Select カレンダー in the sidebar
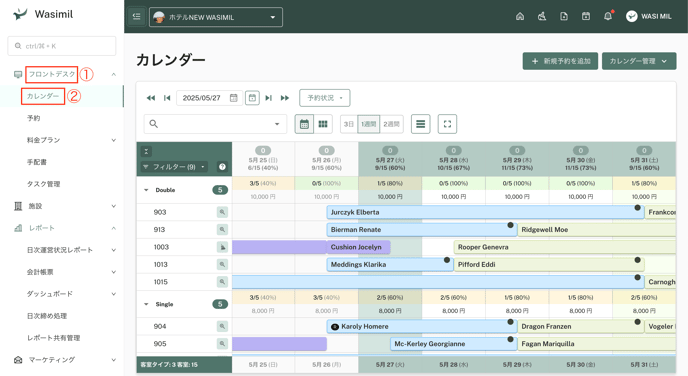Image resolution: width=688 pixels, height=376 pixels. click(43, 96)
